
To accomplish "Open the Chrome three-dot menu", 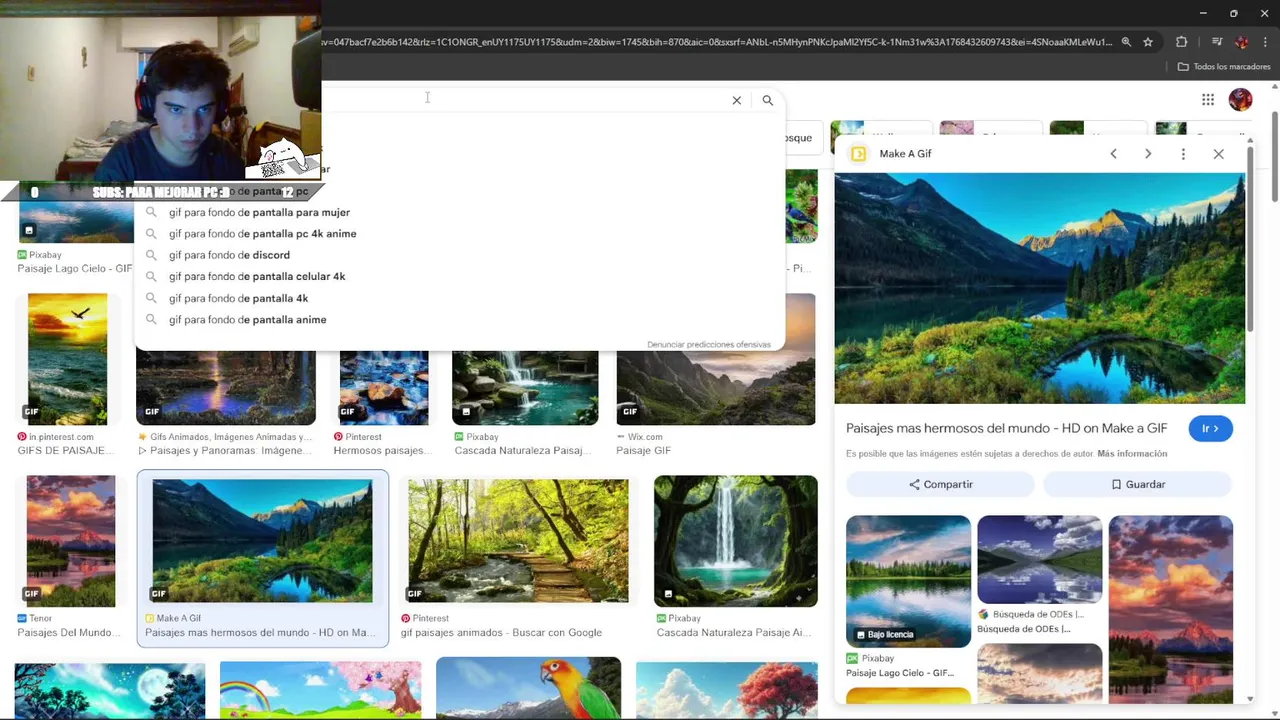I will click(1266, 42).
